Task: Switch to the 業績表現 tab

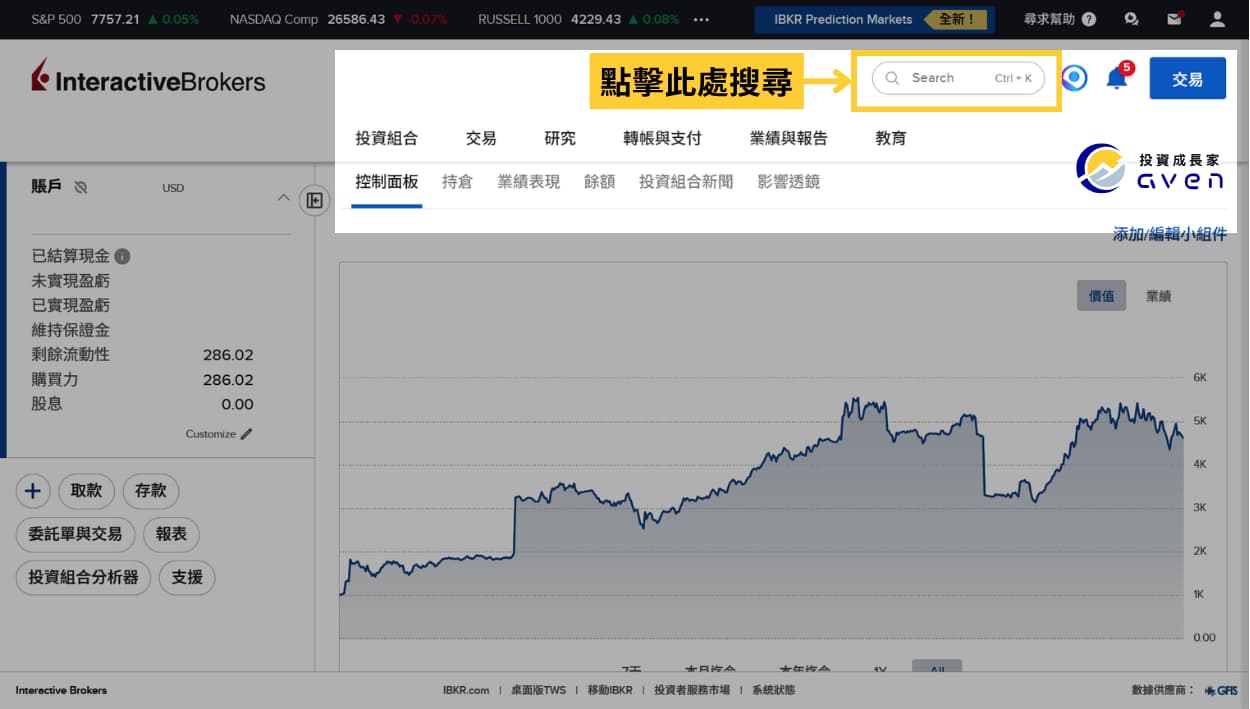Action: 529,182
